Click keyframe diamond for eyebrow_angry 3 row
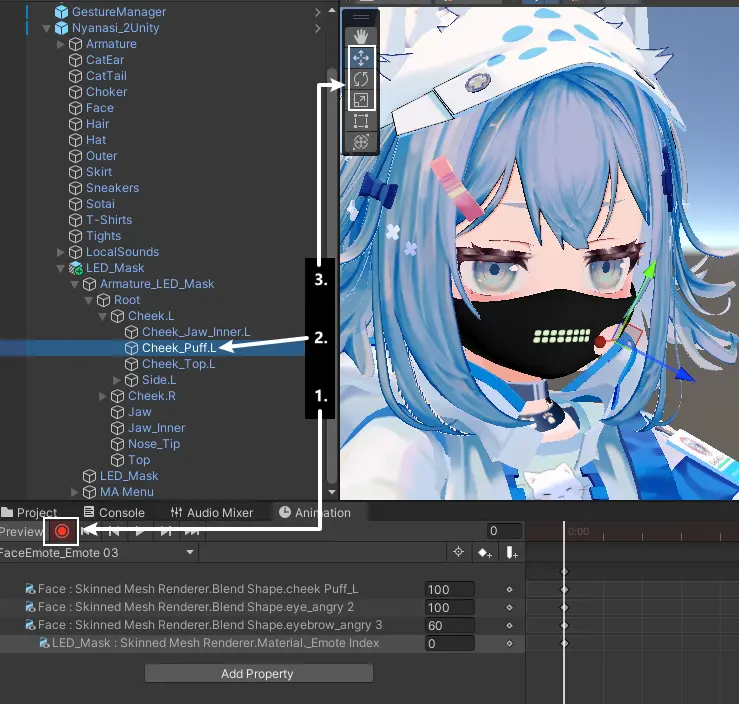739x704 pixels. click(x=509, y=625)
